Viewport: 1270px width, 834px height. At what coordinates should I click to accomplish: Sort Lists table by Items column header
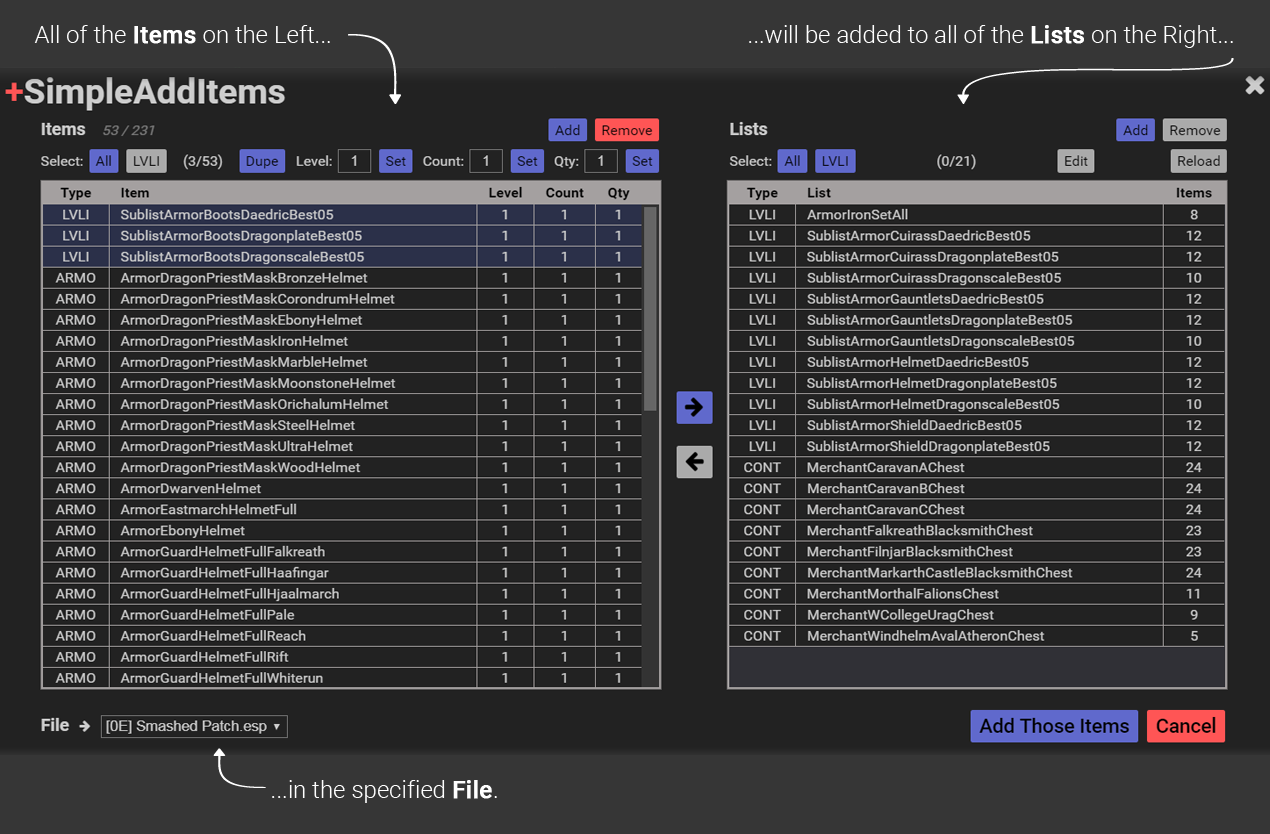1193,193
